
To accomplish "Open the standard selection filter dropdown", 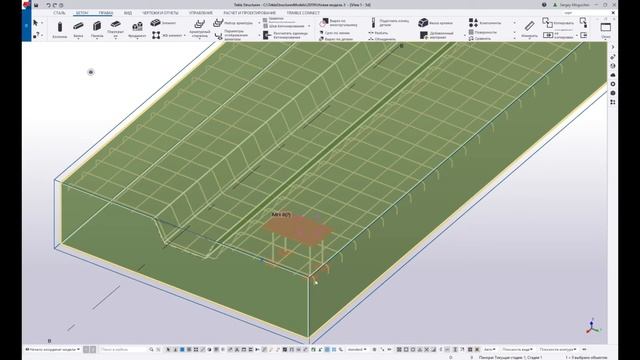I will coord(357,349).
